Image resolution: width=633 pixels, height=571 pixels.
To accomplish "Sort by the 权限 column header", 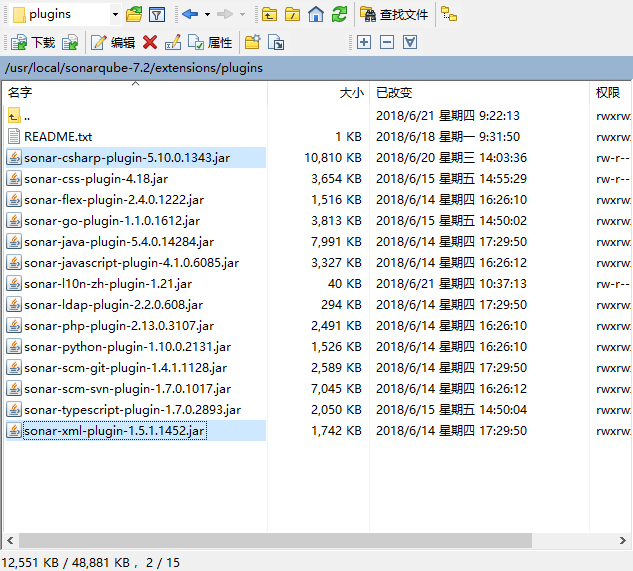I will 611,93.
